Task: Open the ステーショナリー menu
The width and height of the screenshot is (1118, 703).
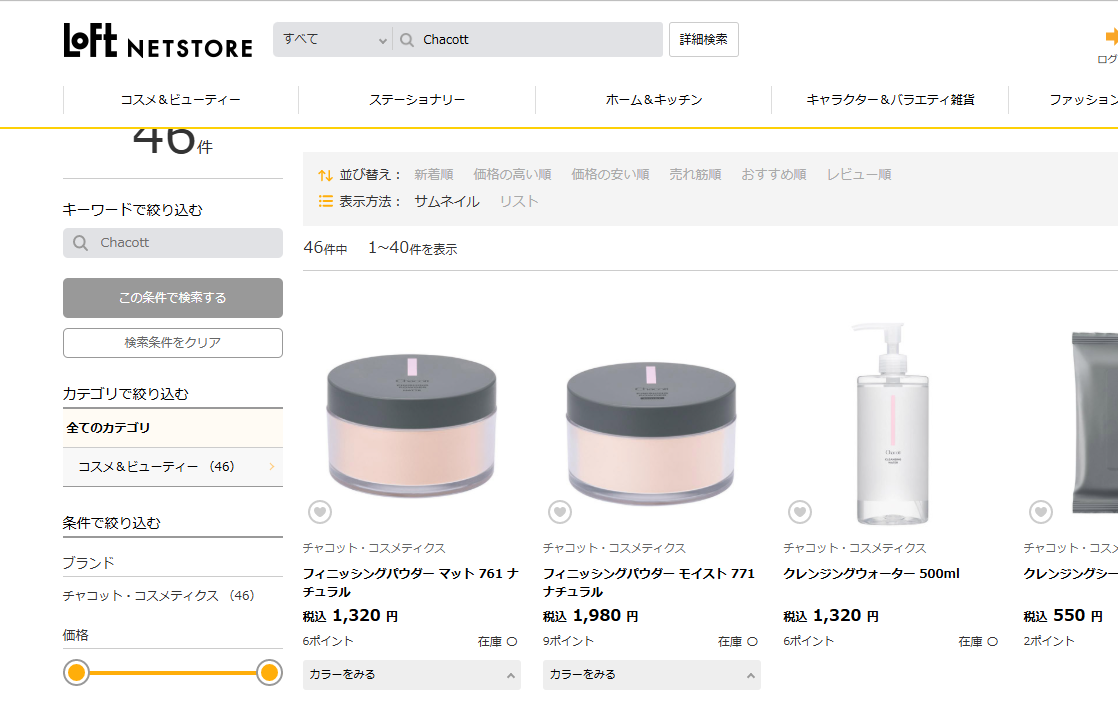Action: point(417,100)
